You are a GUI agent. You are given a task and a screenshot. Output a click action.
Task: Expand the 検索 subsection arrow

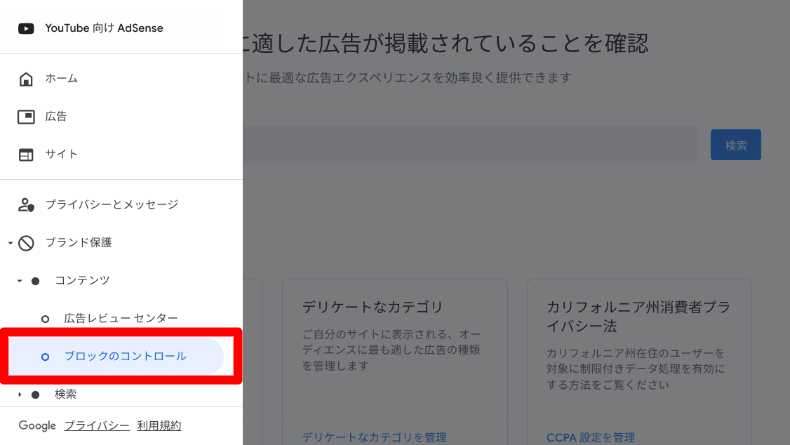[20, 395]
